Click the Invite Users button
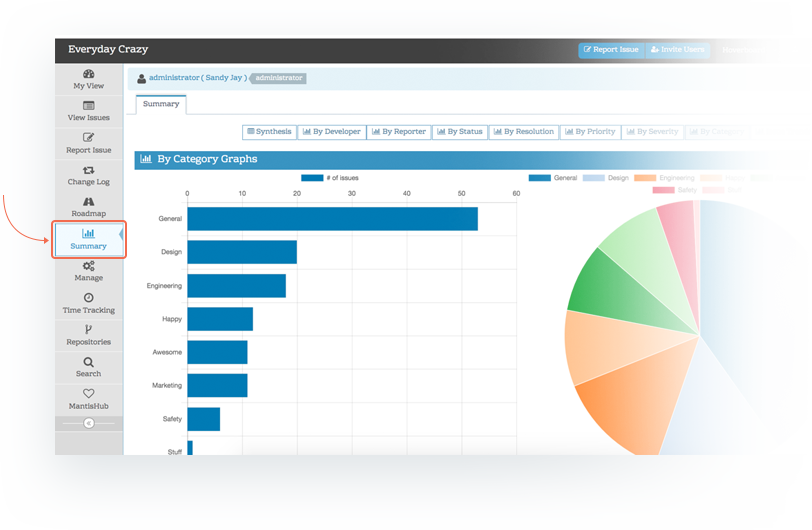The height and width of the screenshot is (530, 812). 678,50
